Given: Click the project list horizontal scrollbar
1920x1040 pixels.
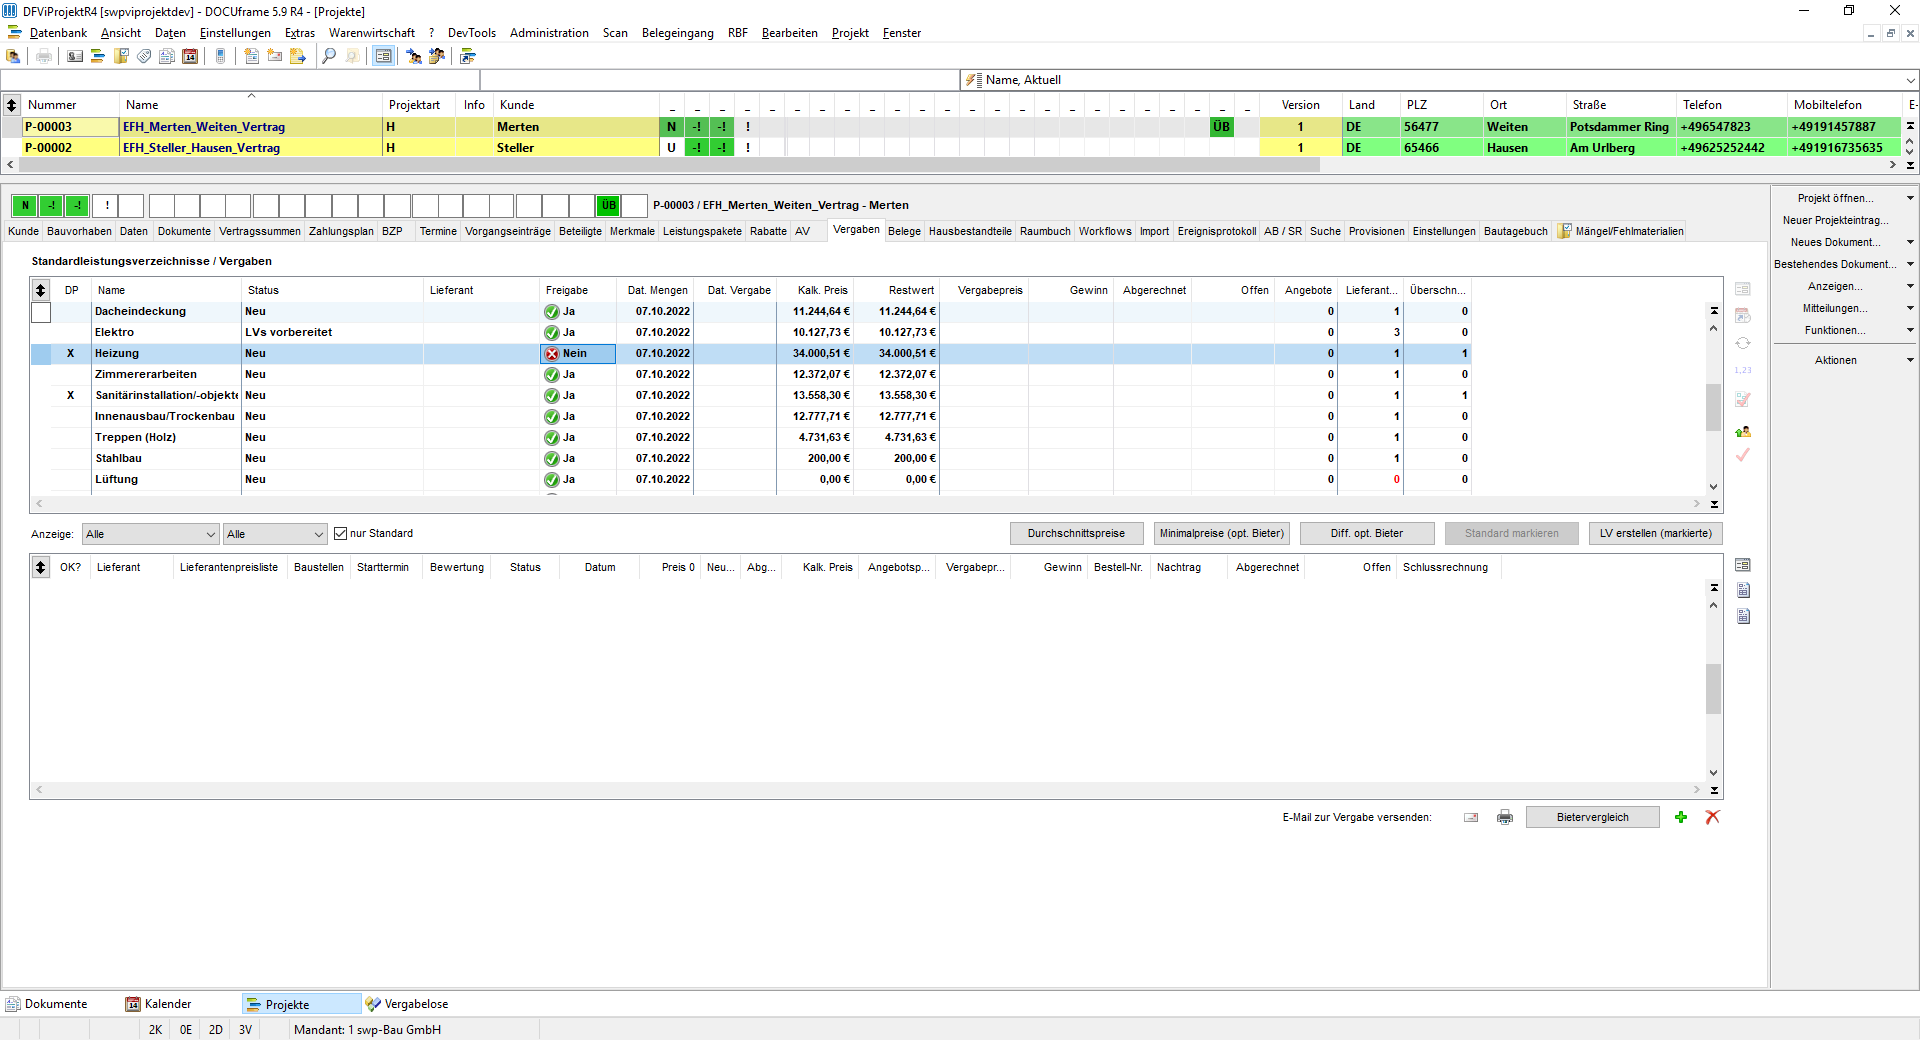Looking at the screenshot, I should pyautogui.click(x=670, y=165).
